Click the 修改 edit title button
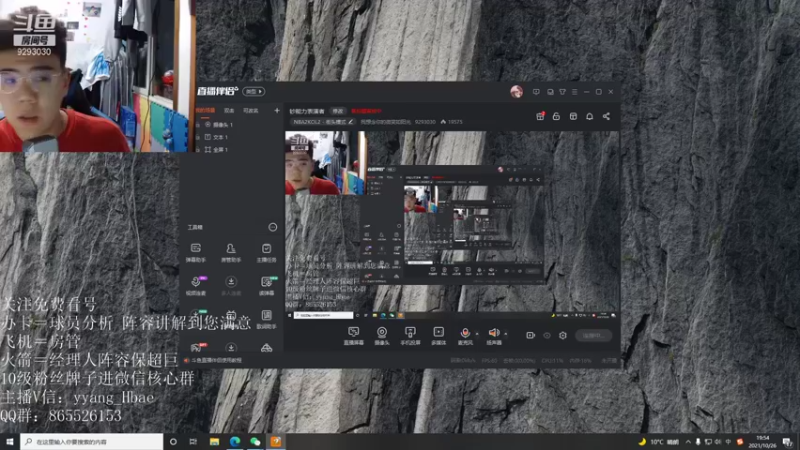The image size is (800, 450). click(x=338, y=111)
